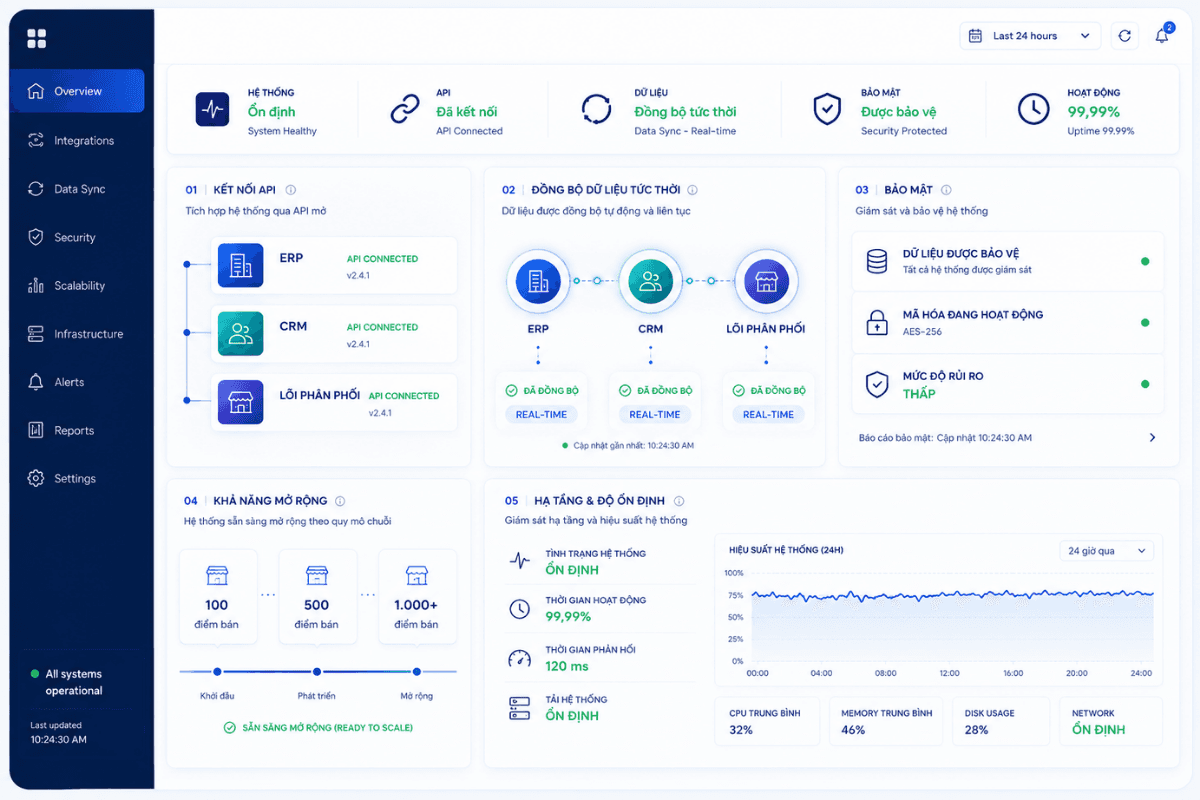Click the app grid logo icon
Screen dimensions: 1200x800
(37, 39)
